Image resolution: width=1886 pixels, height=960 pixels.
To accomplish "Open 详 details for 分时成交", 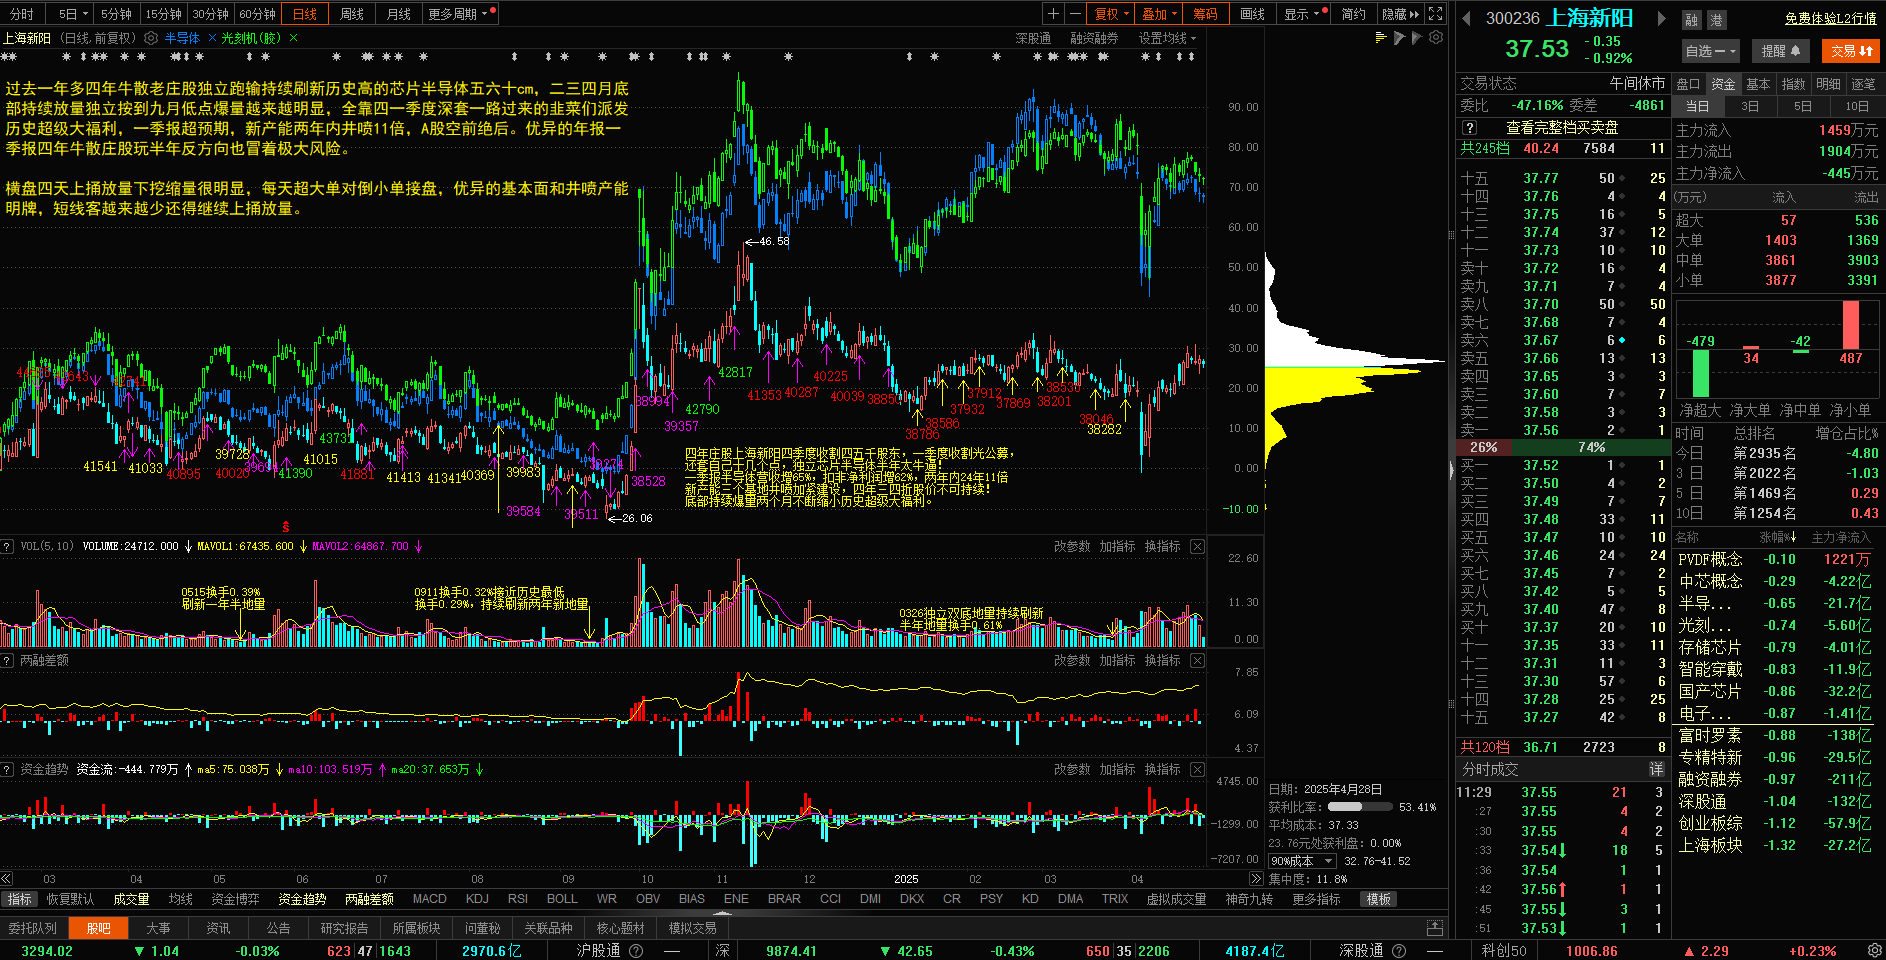I will click(x=1656, y=769).
